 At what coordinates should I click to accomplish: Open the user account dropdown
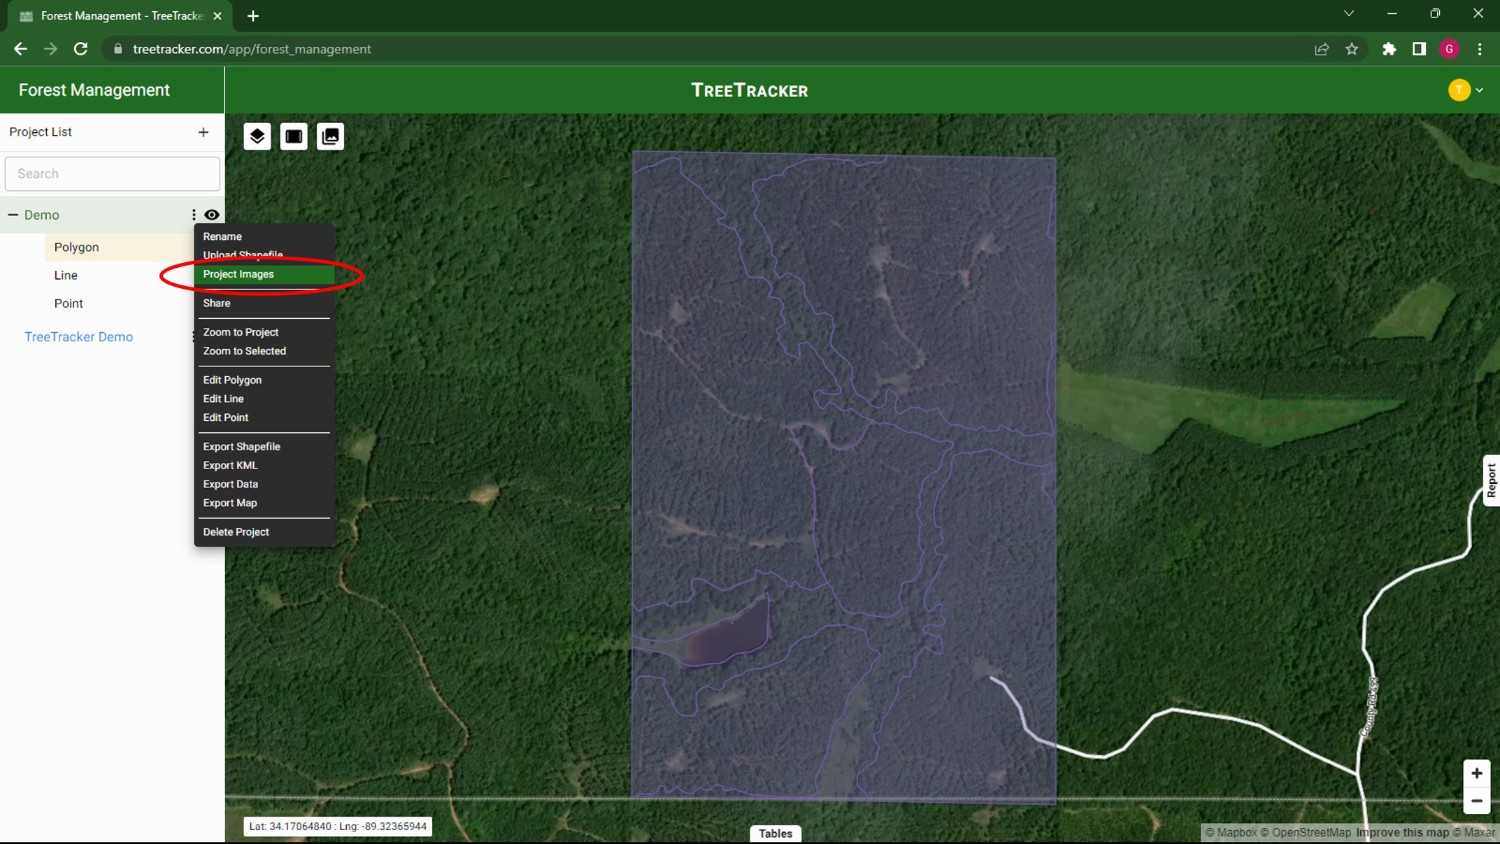pyautogui.click(x=1466, y=90)
